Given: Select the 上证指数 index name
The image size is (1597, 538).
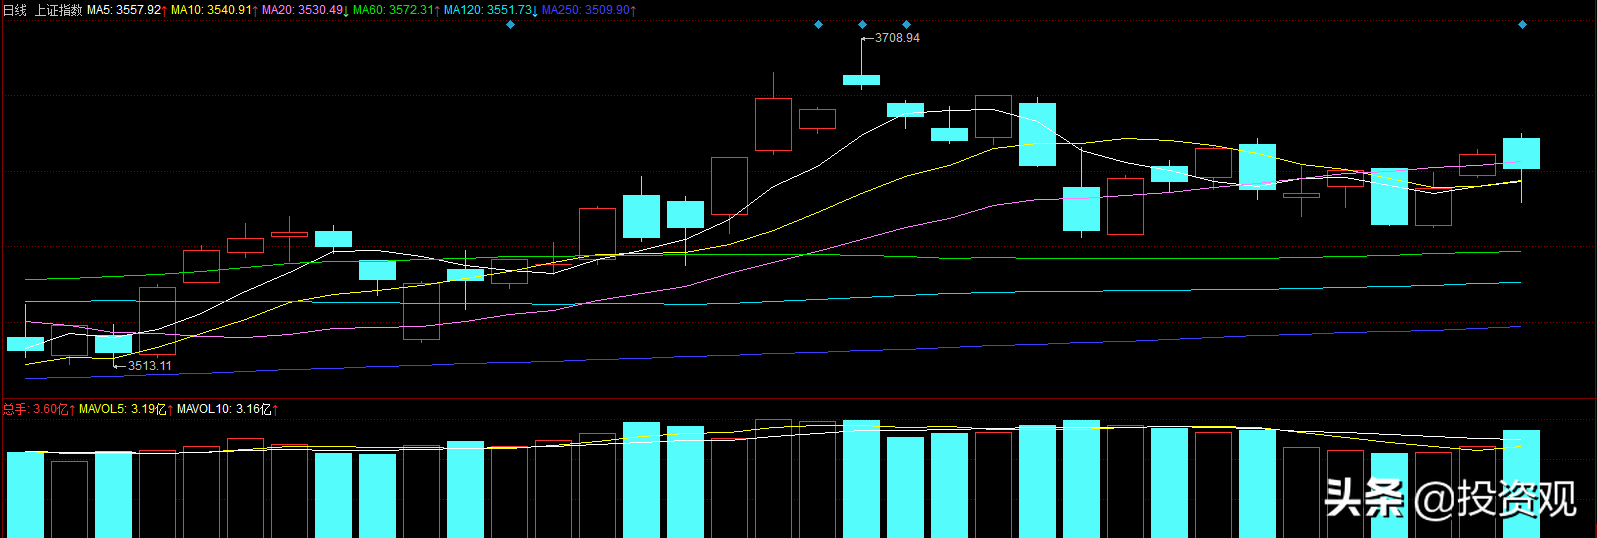Looking at the screenshot, I should 59,10.
